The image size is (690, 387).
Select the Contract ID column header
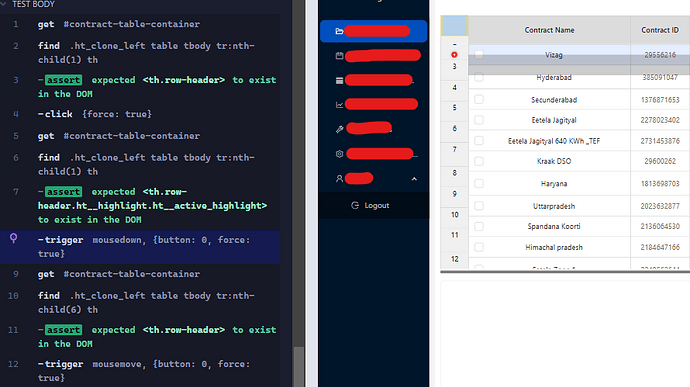coord(660,30)
